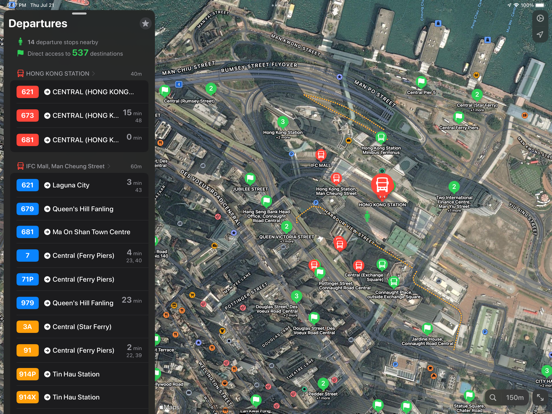Open route 681 Ma On Shan Town Centre
The height and width of the screenshot is (414, 552).
tap(79, 232)
